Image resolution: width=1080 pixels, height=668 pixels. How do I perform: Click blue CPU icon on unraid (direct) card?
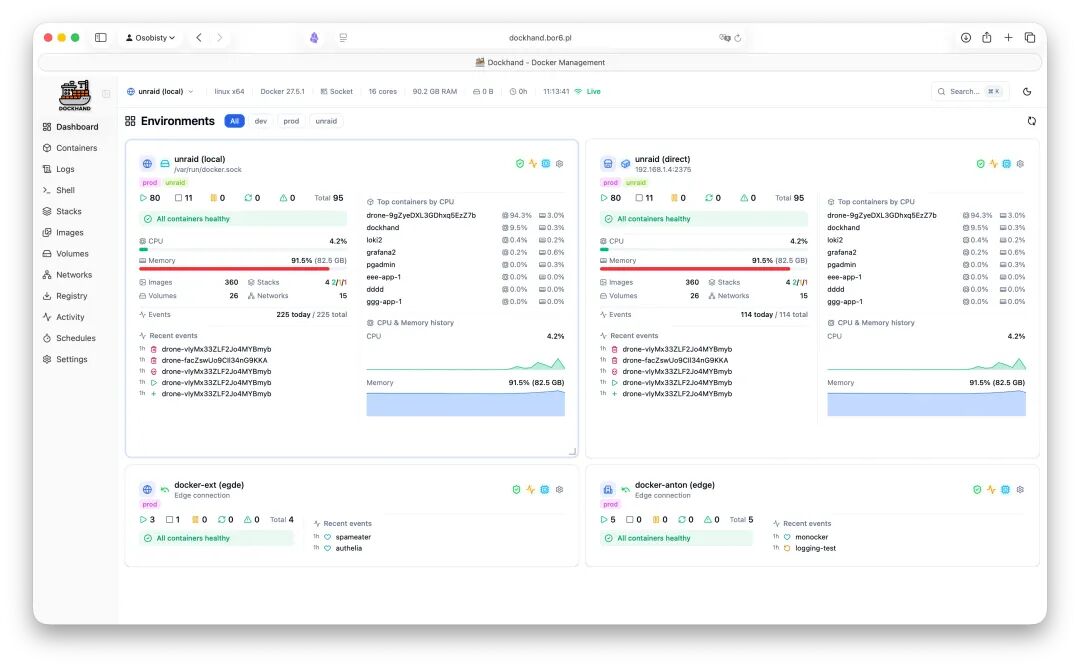tap(1006, 164)
